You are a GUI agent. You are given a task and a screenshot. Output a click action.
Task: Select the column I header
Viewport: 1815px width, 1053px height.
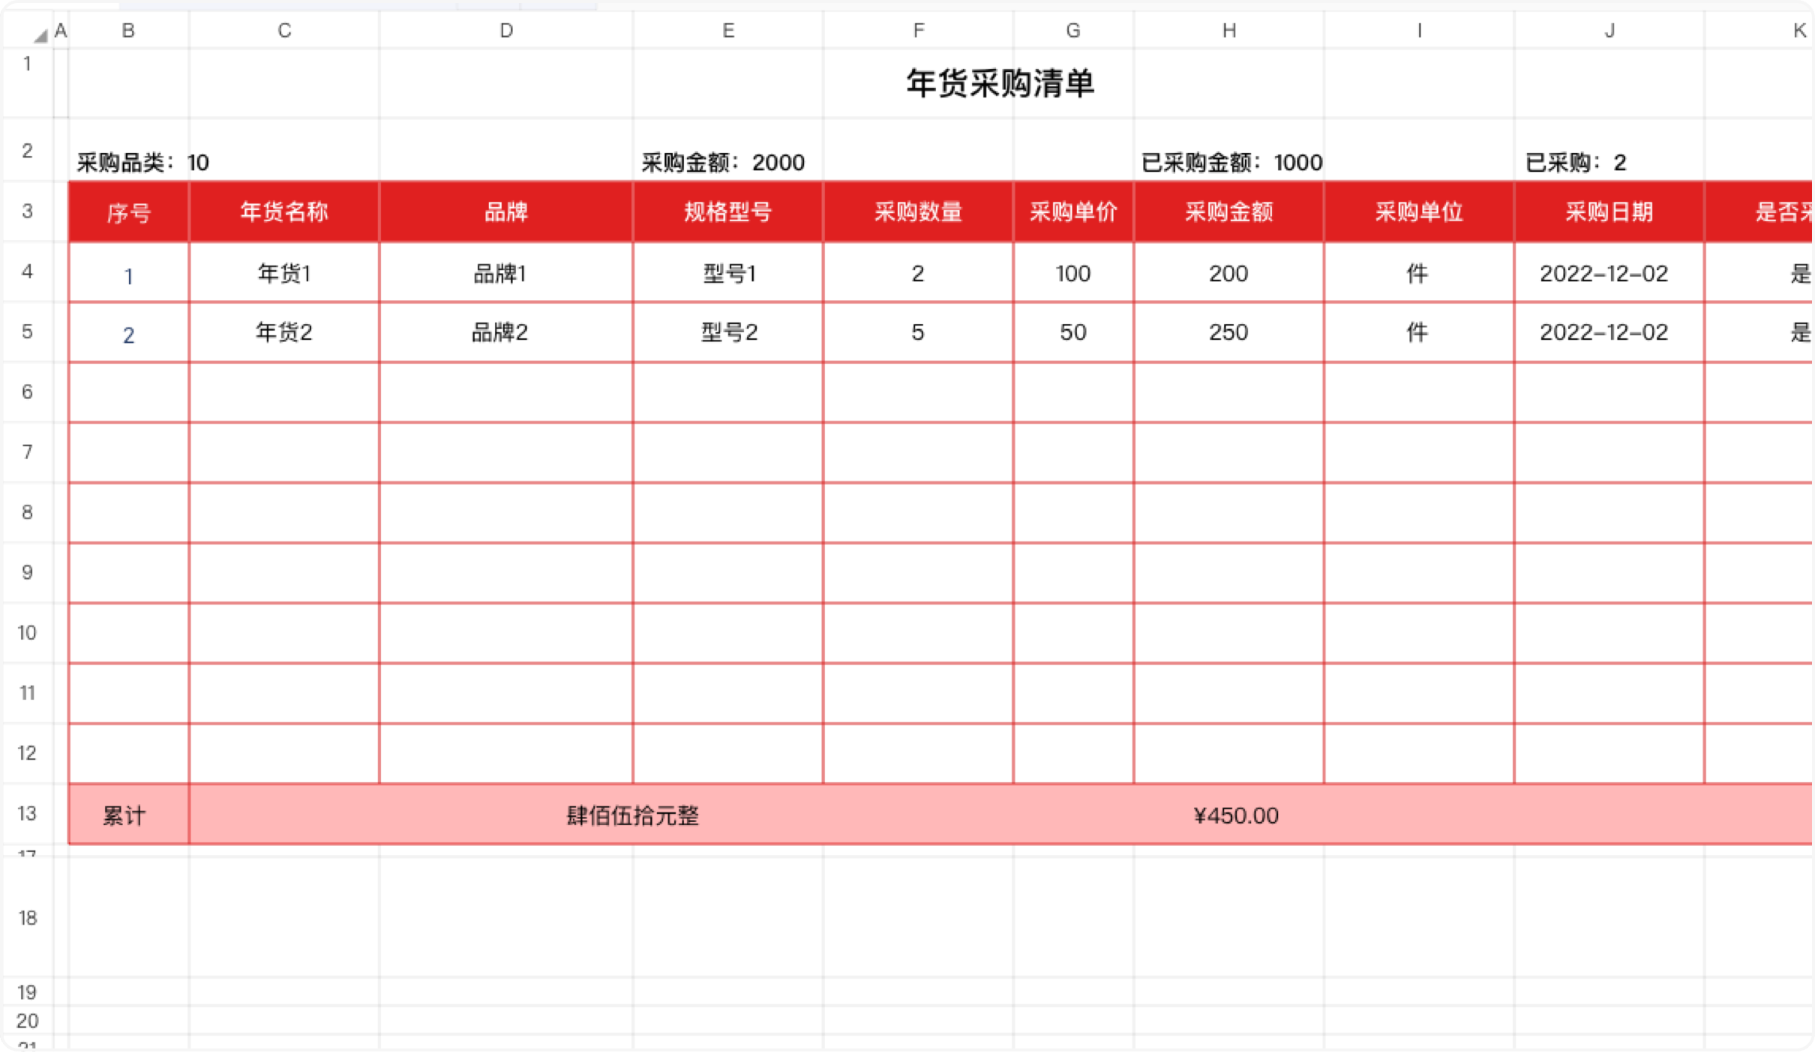[1419, 31]
